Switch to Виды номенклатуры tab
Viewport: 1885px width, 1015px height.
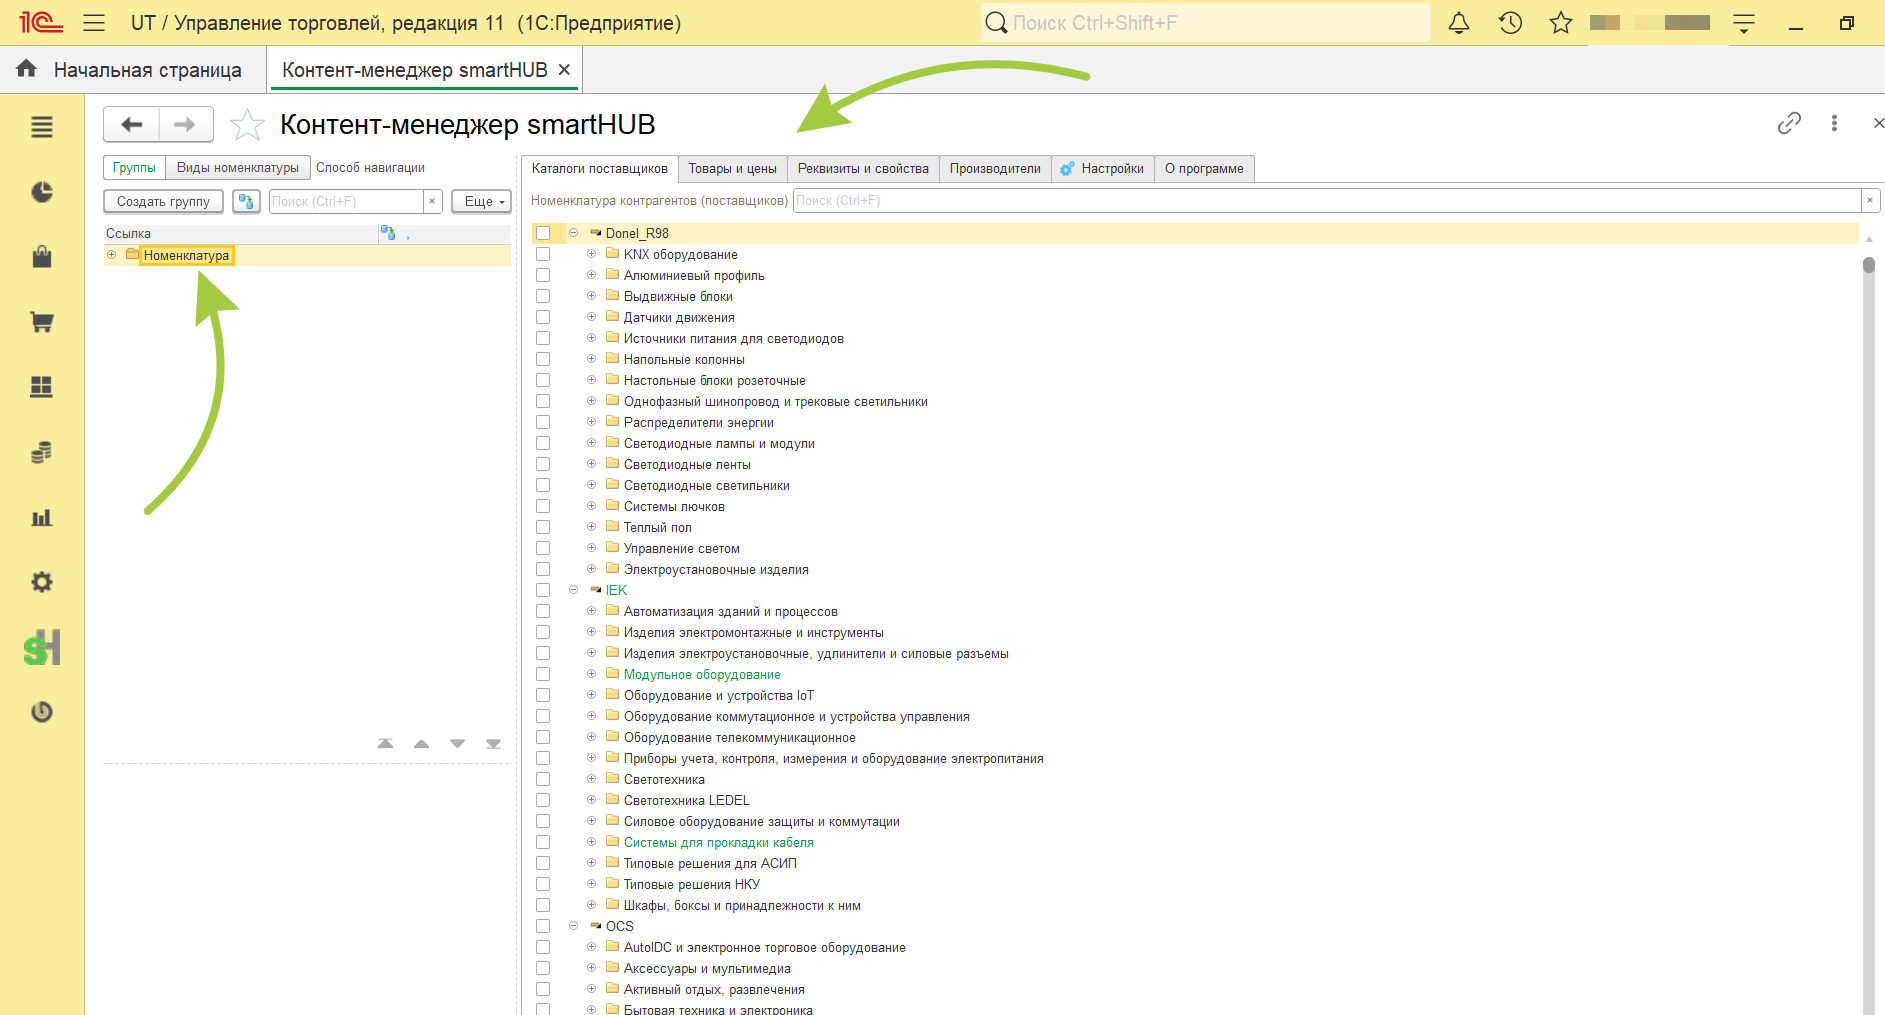click(237, 168)
